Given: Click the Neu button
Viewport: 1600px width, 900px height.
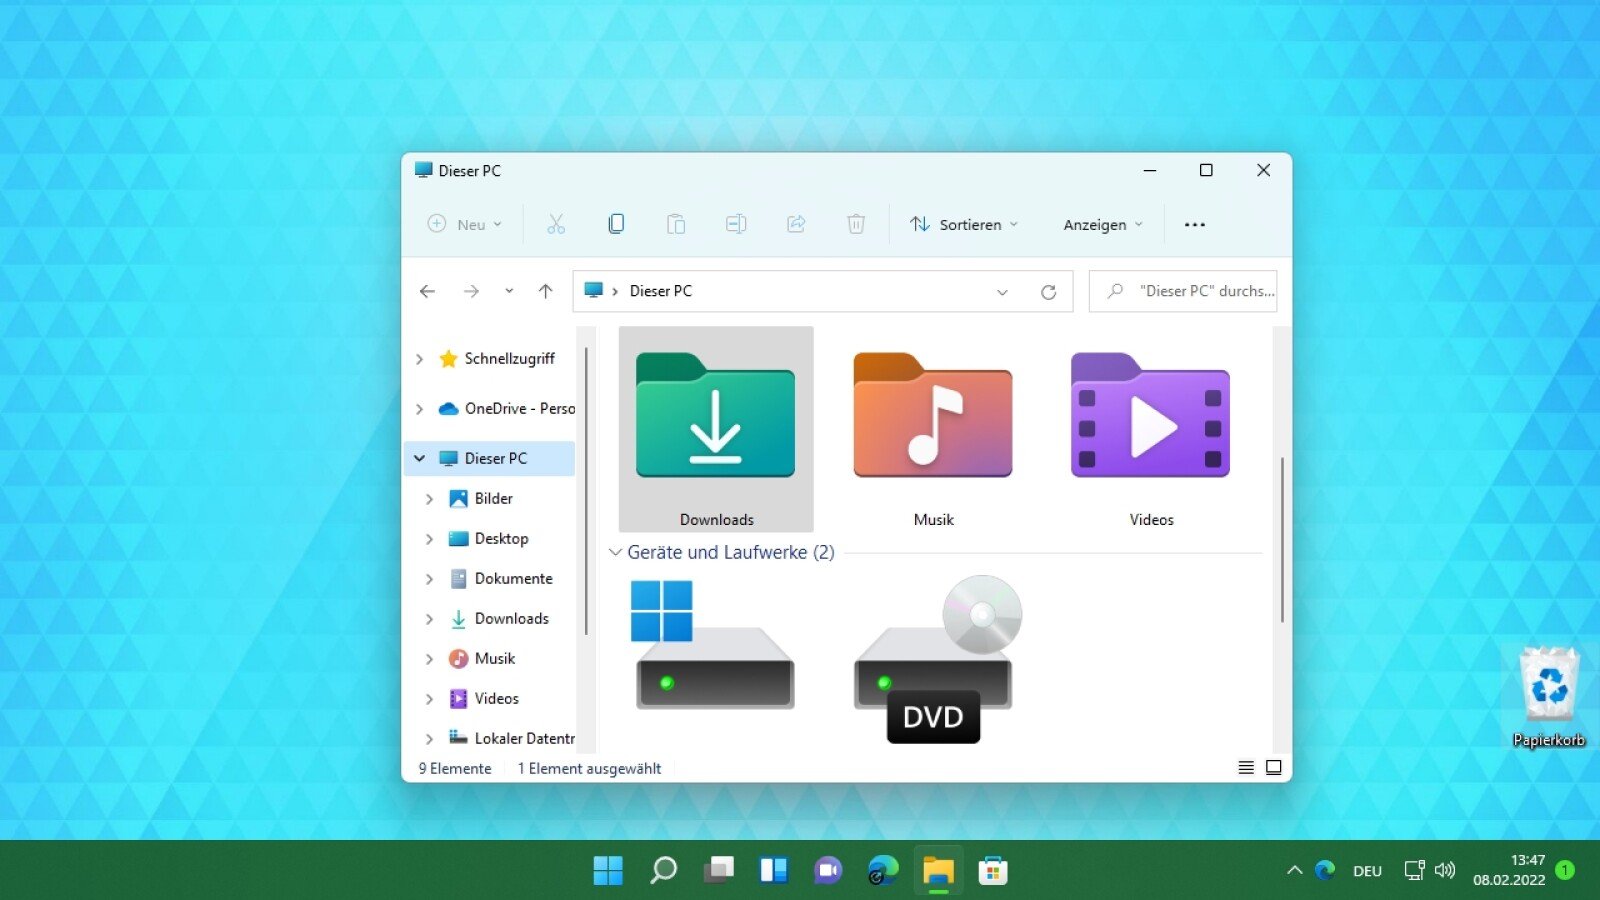Looking at the screenshot, I should point(463,224).
